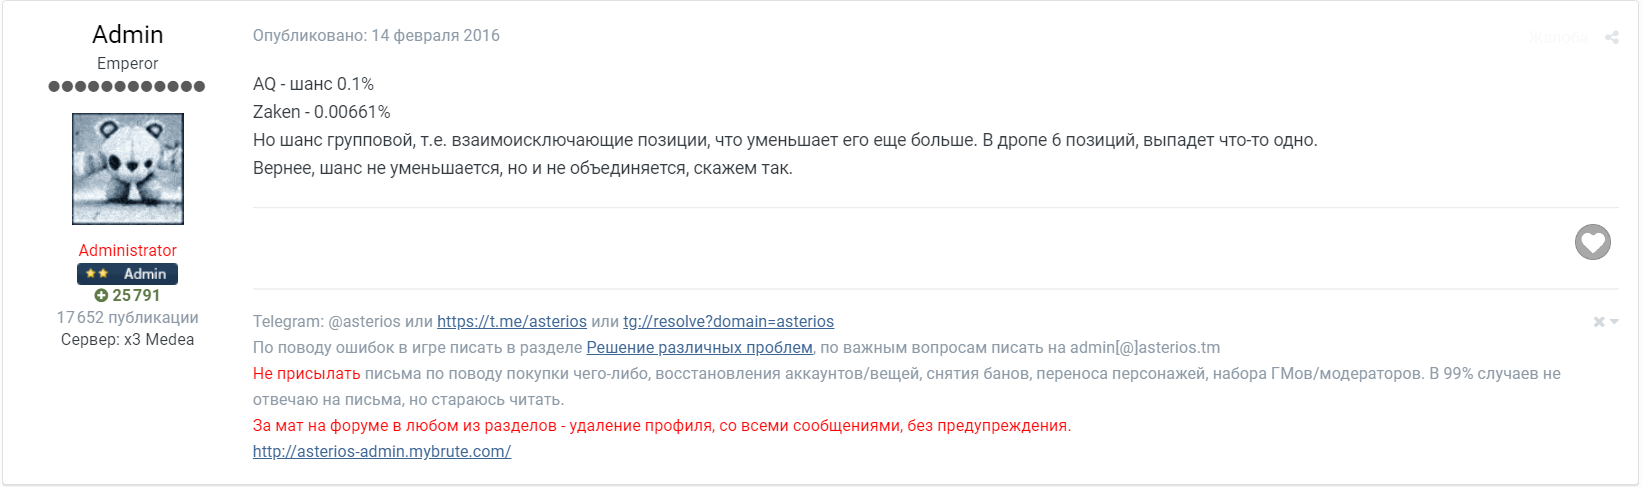The height and width of the screenshot is (487, 1642).
Task: Open the tg://resolve?domain=asterios link
Action: 728,322
